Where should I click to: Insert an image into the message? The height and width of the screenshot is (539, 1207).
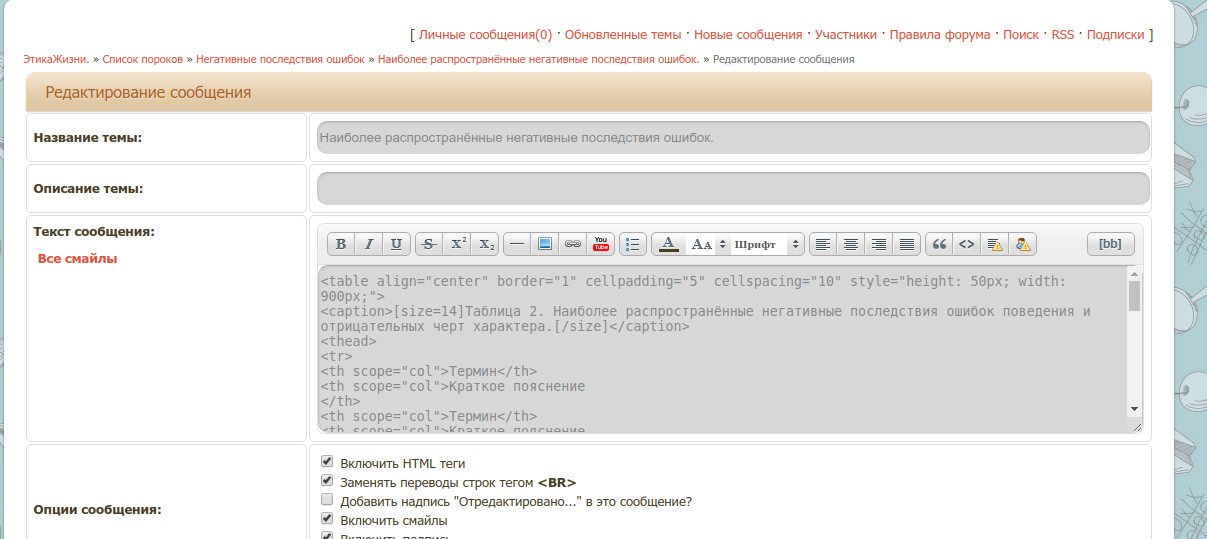(x=545, y=244)
